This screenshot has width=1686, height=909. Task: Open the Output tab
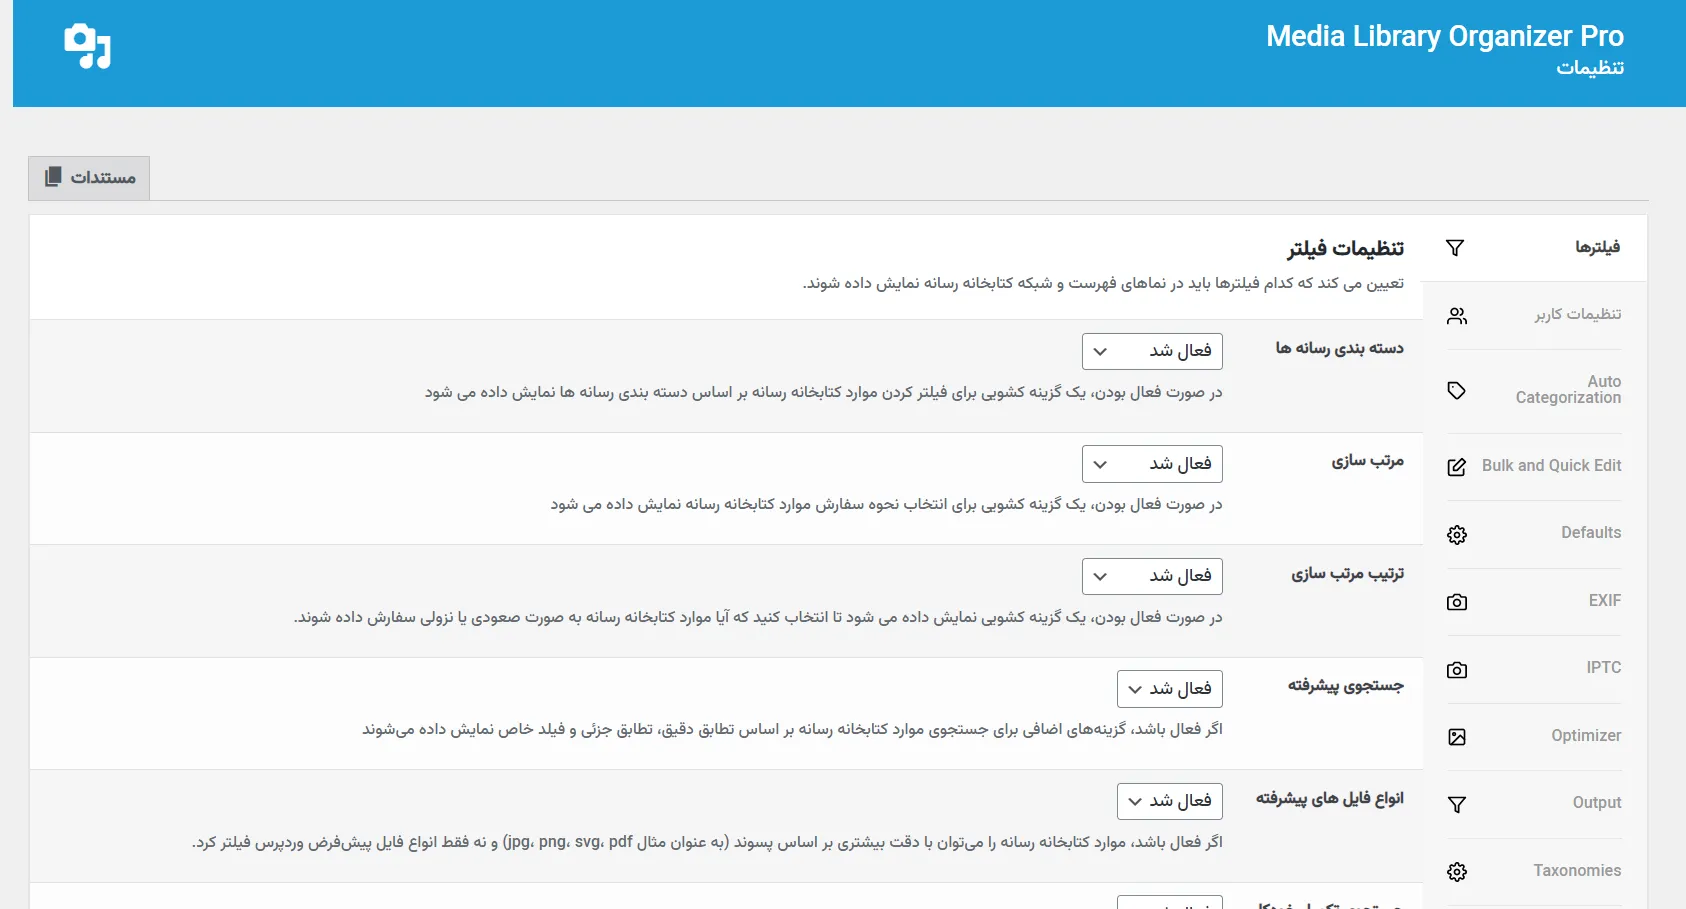[x=1534, y=803]
